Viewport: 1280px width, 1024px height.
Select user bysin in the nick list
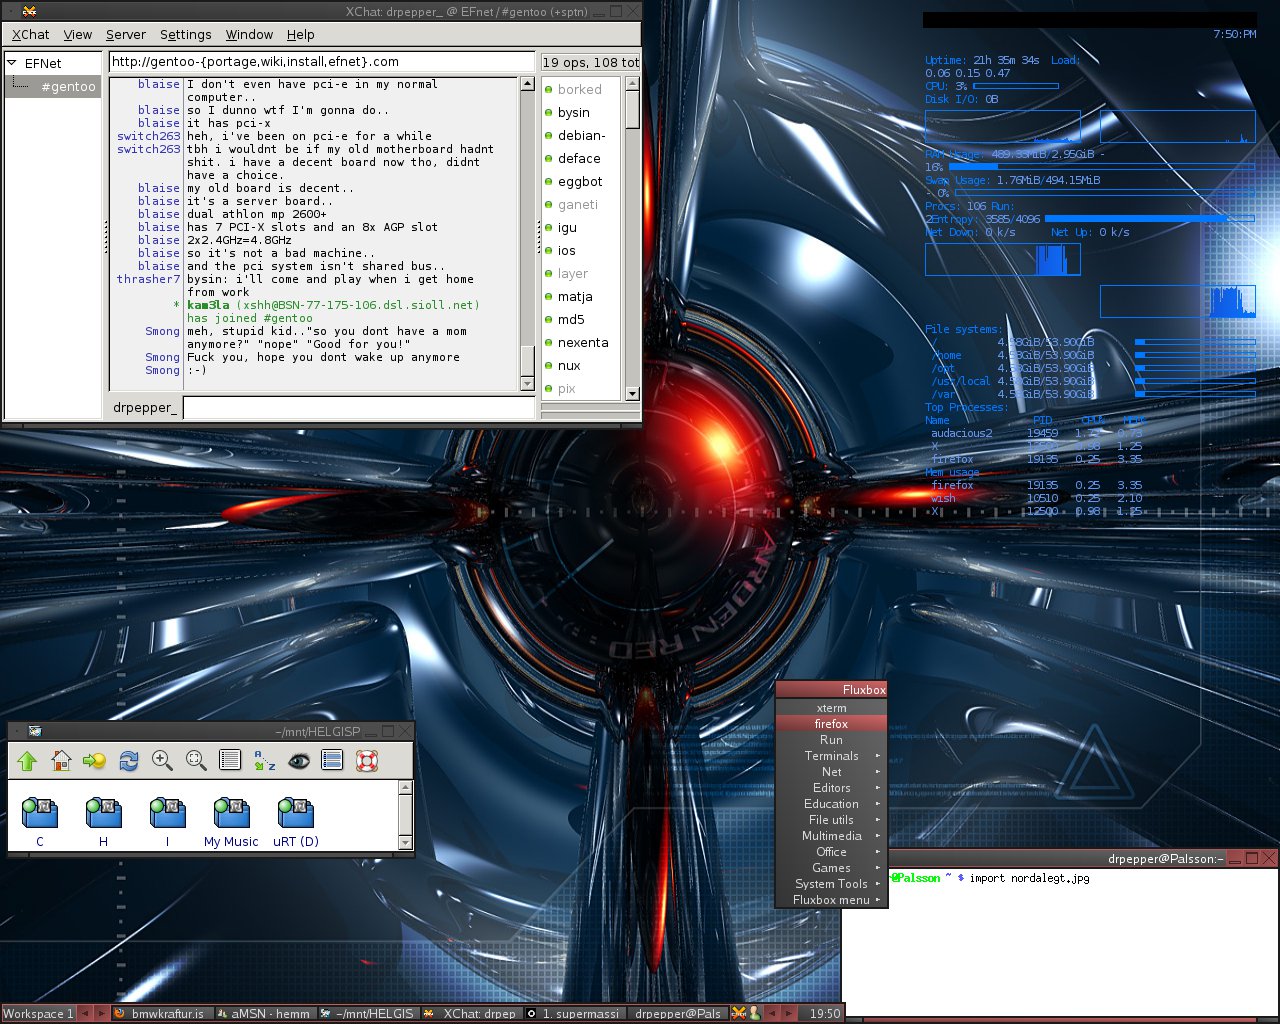click(574, 113)
